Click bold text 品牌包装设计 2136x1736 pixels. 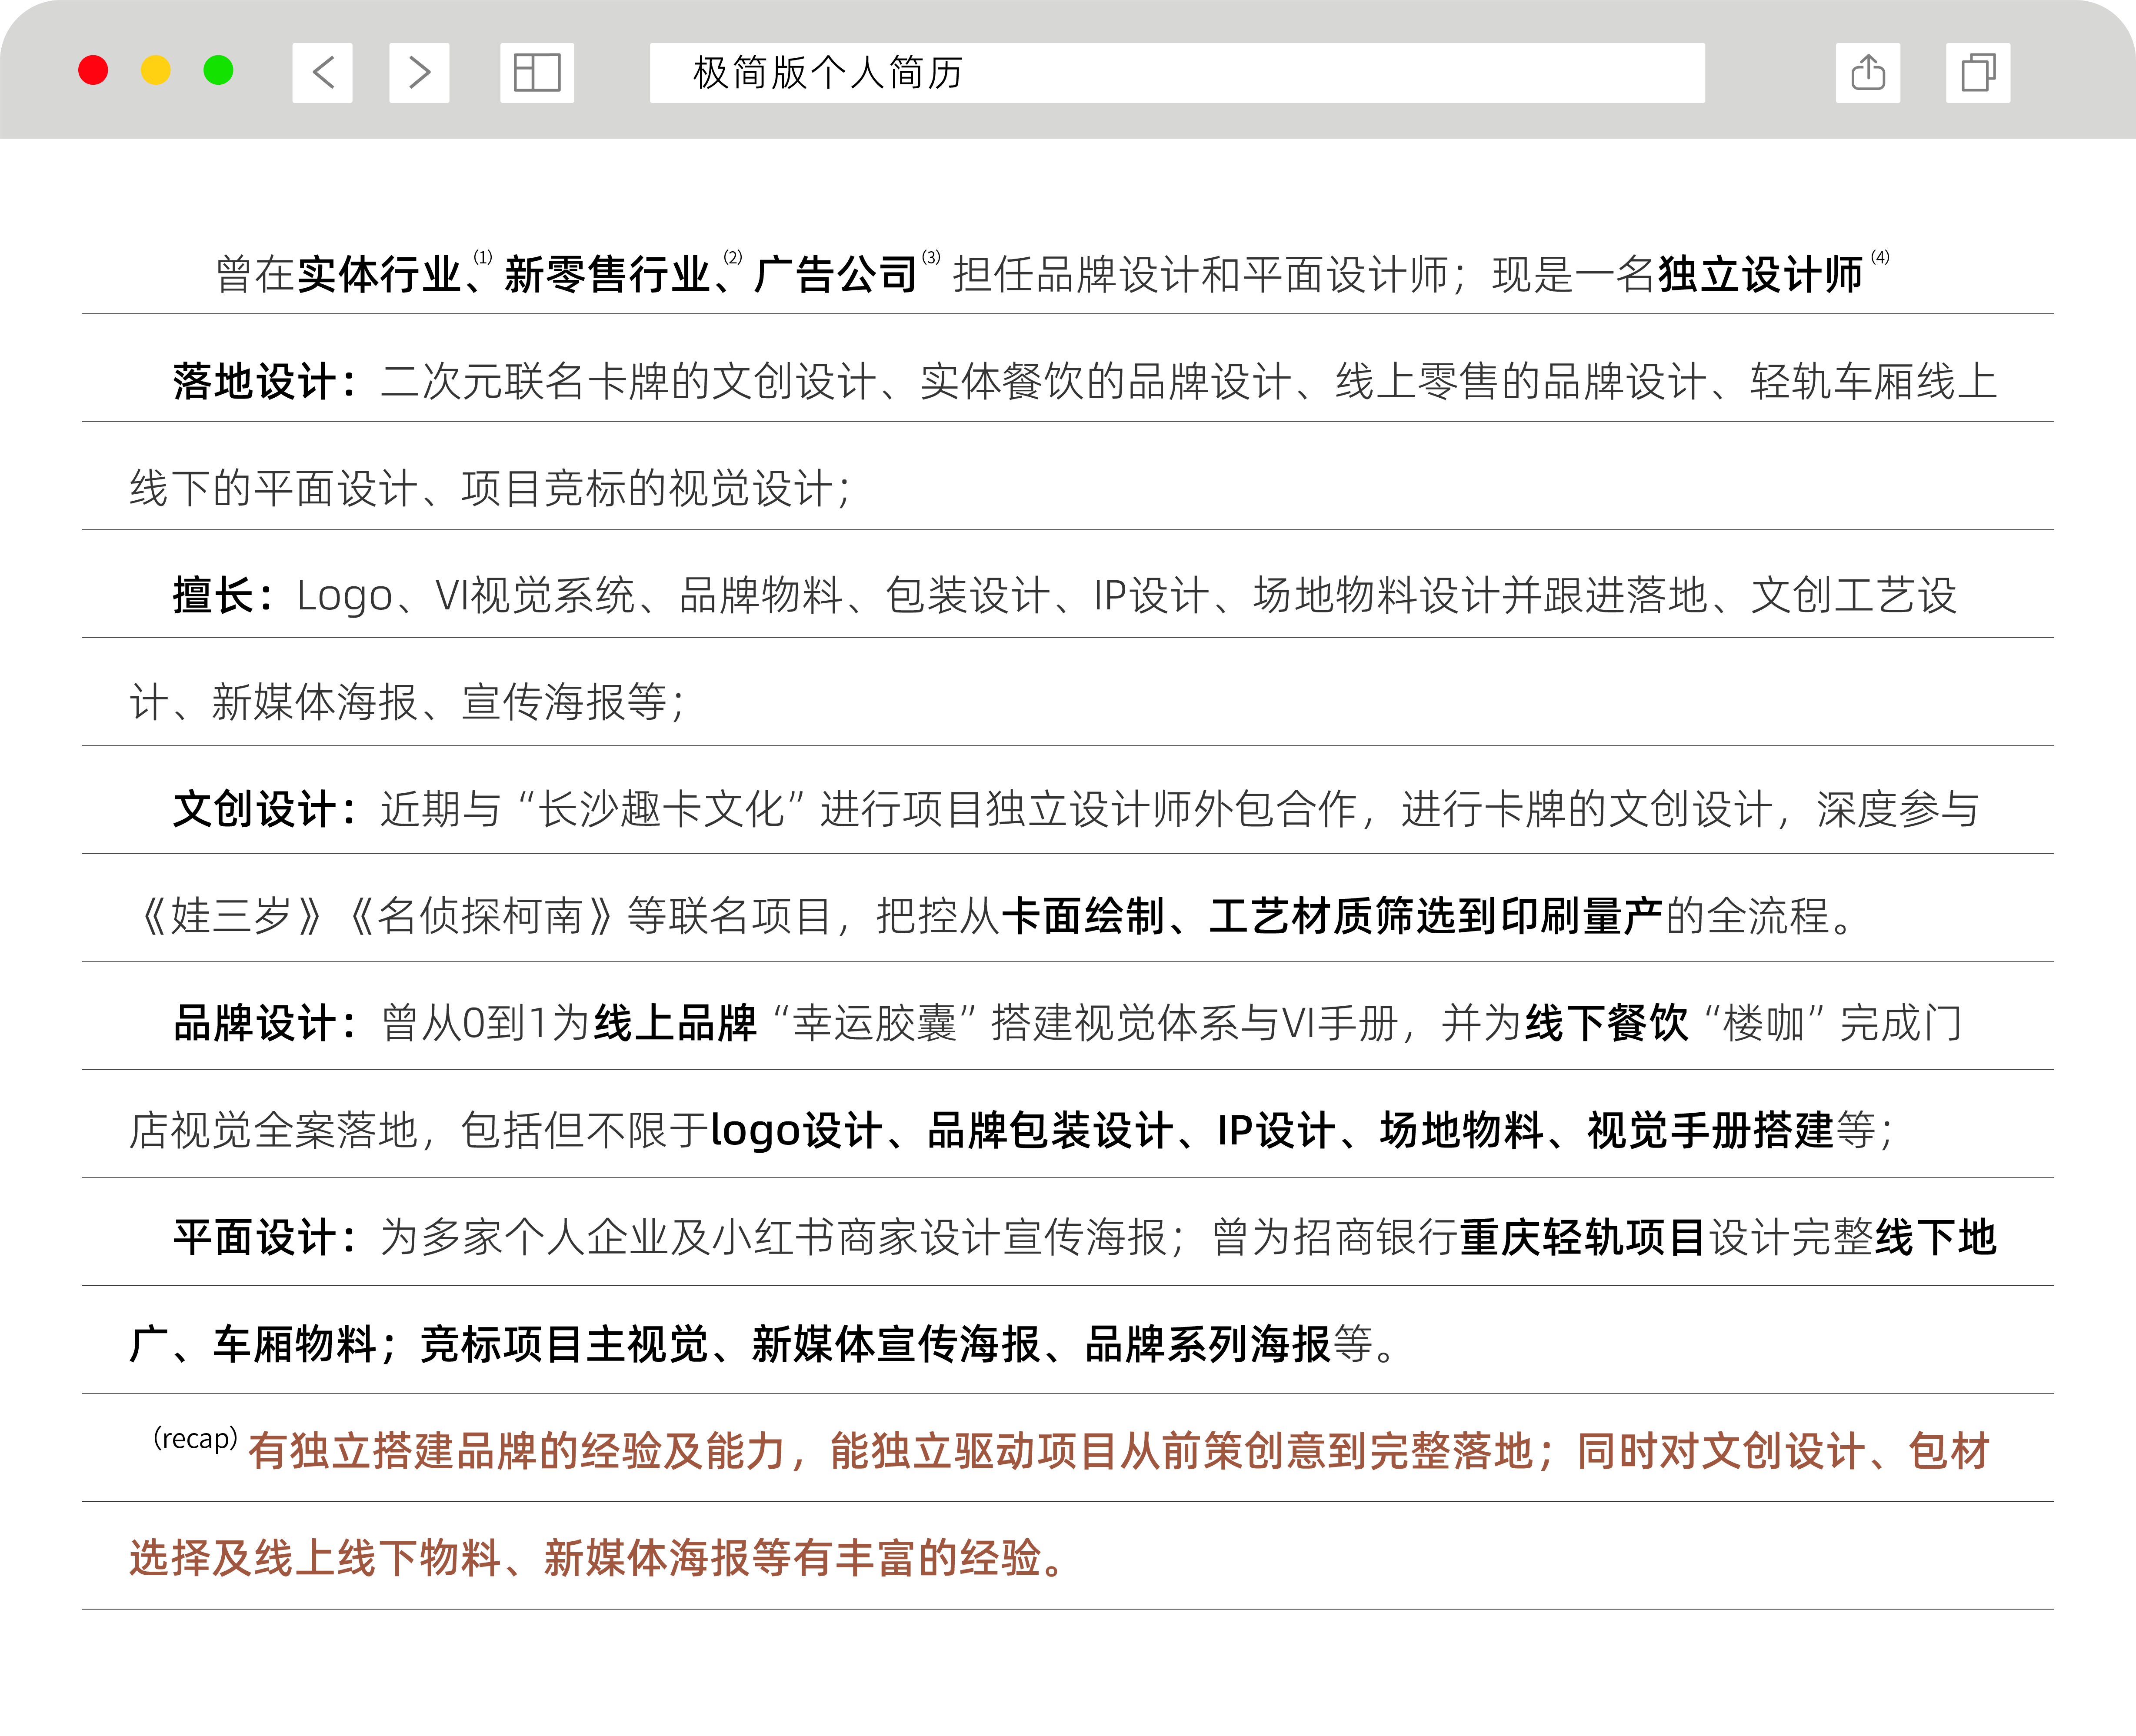click(1051, 1131)
